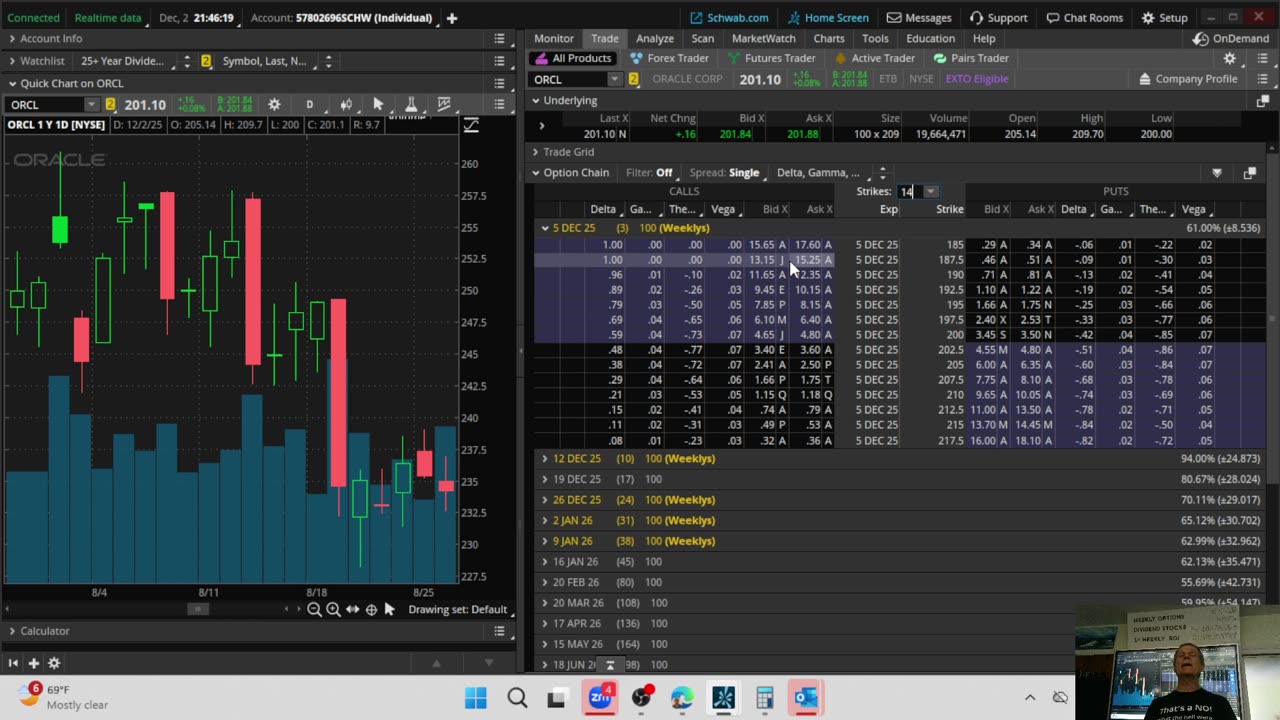Open sidebar gadget settings gear
1280x720 pixels.
click(54, 663)
